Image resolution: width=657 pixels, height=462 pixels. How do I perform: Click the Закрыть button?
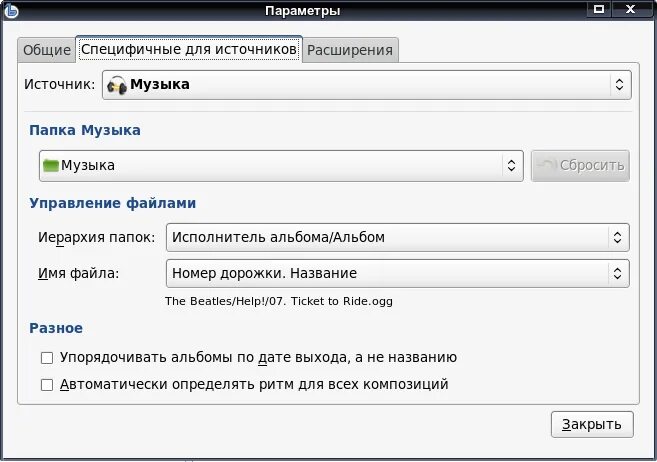point(592,425)
